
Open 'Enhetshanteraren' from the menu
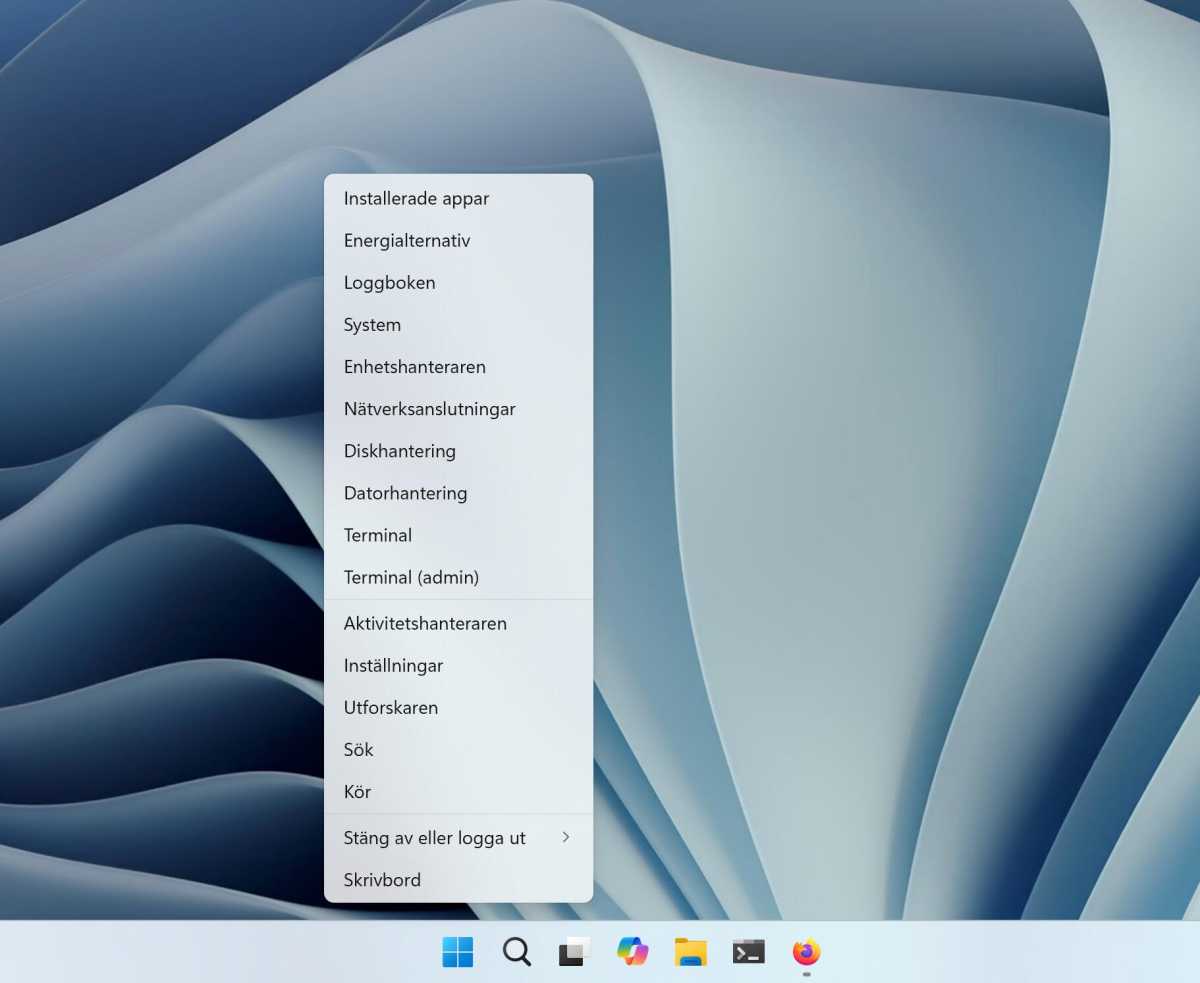(x=414, y=367)
